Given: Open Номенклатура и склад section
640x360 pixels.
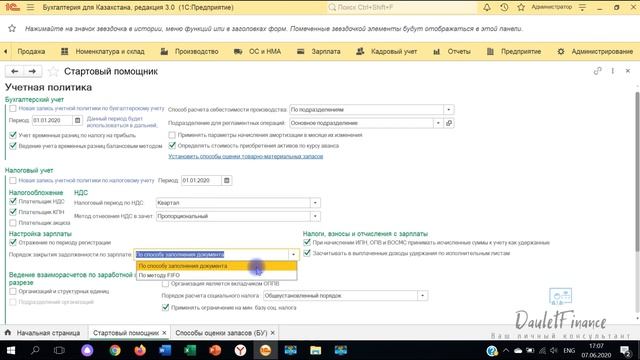Looking at the screenshot, I should 103,51.
